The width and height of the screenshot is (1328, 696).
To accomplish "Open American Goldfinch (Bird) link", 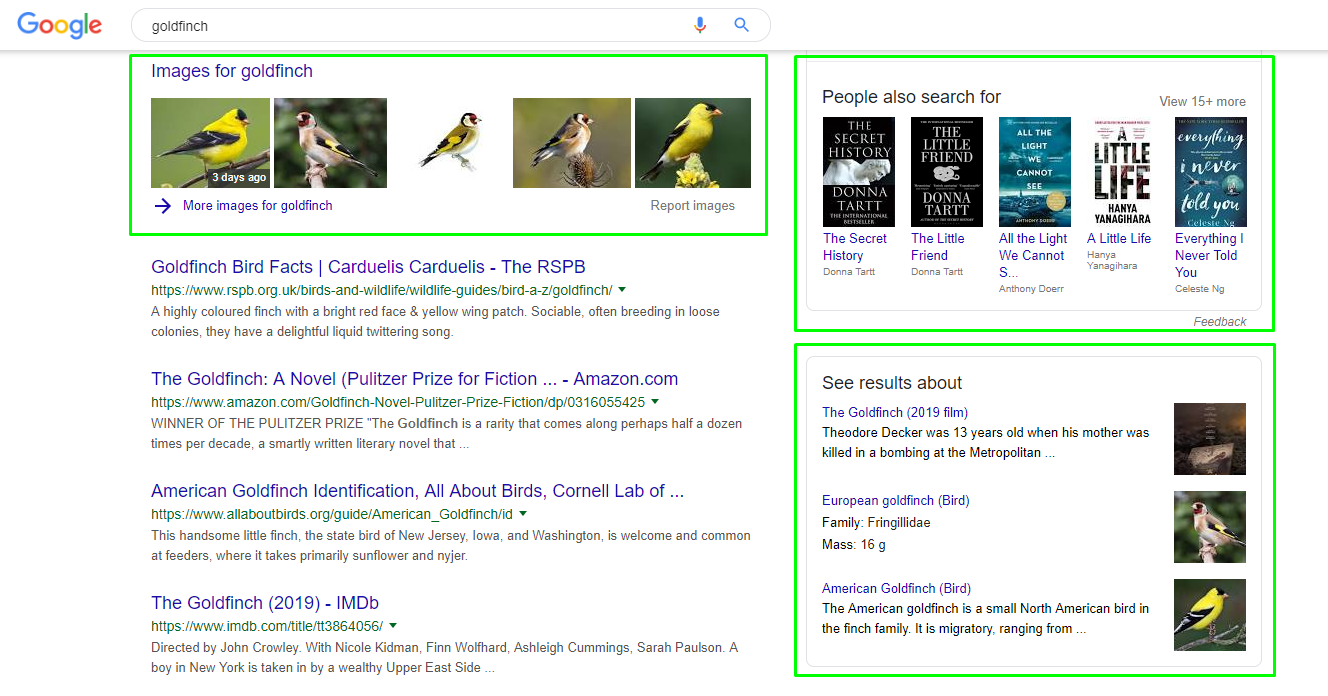I will (896, 588).
